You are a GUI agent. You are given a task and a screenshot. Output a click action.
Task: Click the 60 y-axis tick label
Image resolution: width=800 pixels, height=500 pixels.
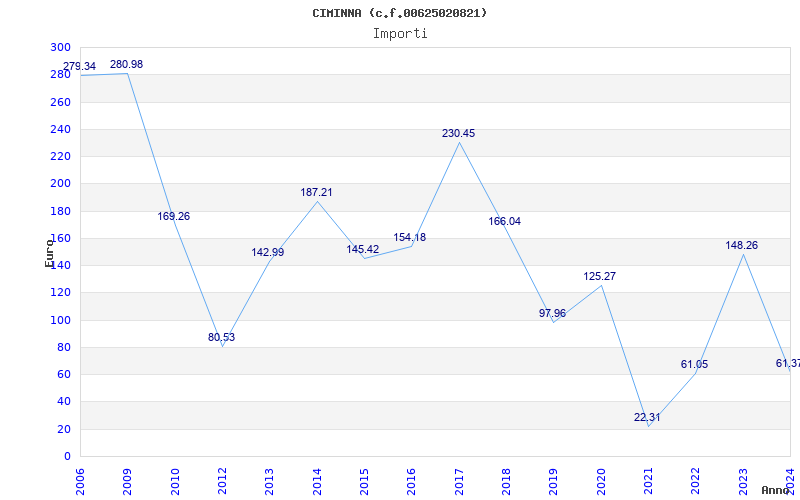coord(64,374)
